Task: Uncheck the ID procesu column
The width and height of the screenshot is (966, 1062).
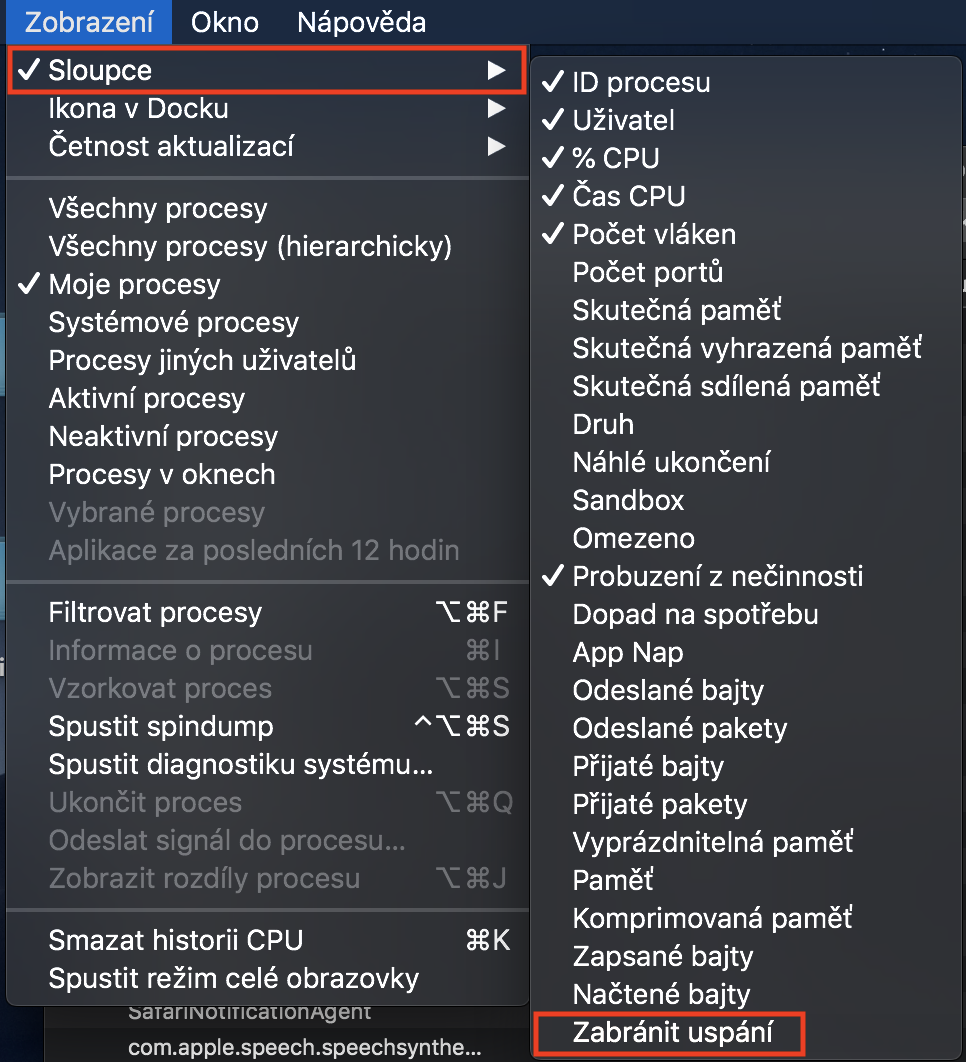Action: pos(641,82)
